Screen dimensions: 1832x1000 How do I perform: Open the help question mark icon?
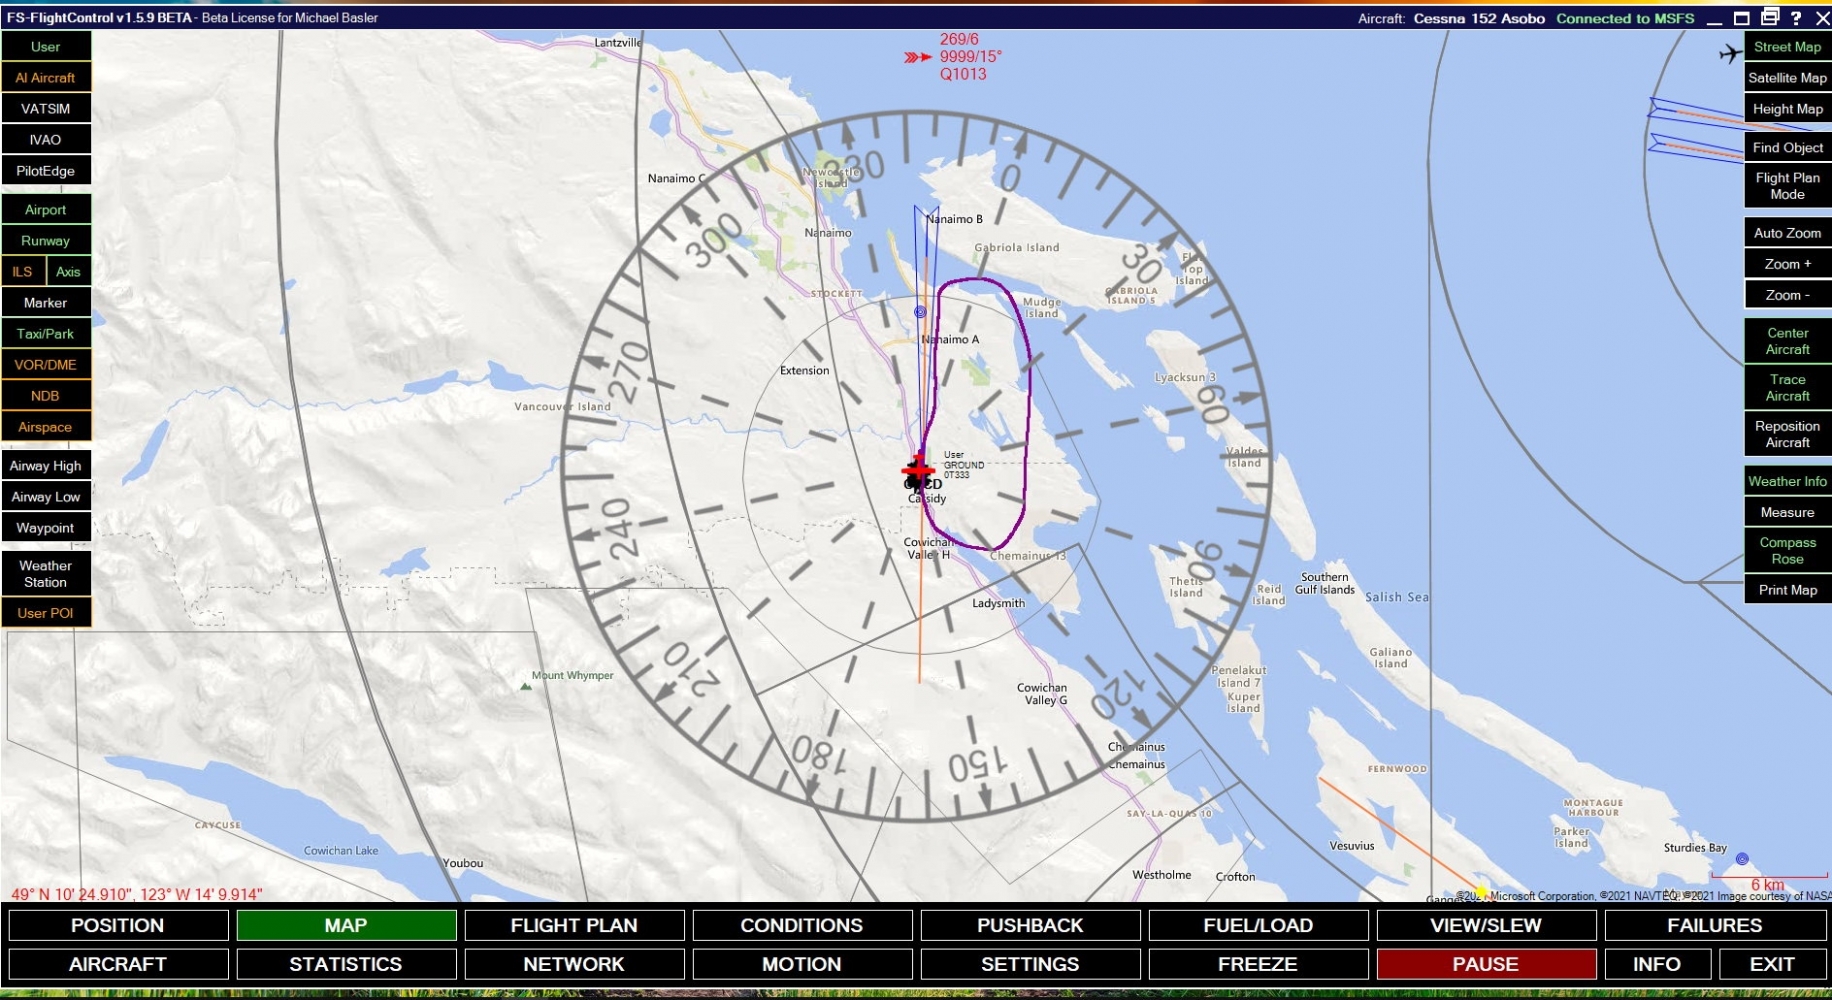click(x=1796, y=18)
